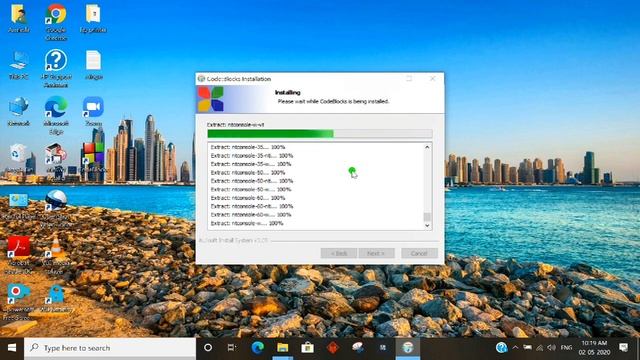Click the install log scrollbar thumb
The height and width of the screenshot is (360, 640).
coord(427,217)
